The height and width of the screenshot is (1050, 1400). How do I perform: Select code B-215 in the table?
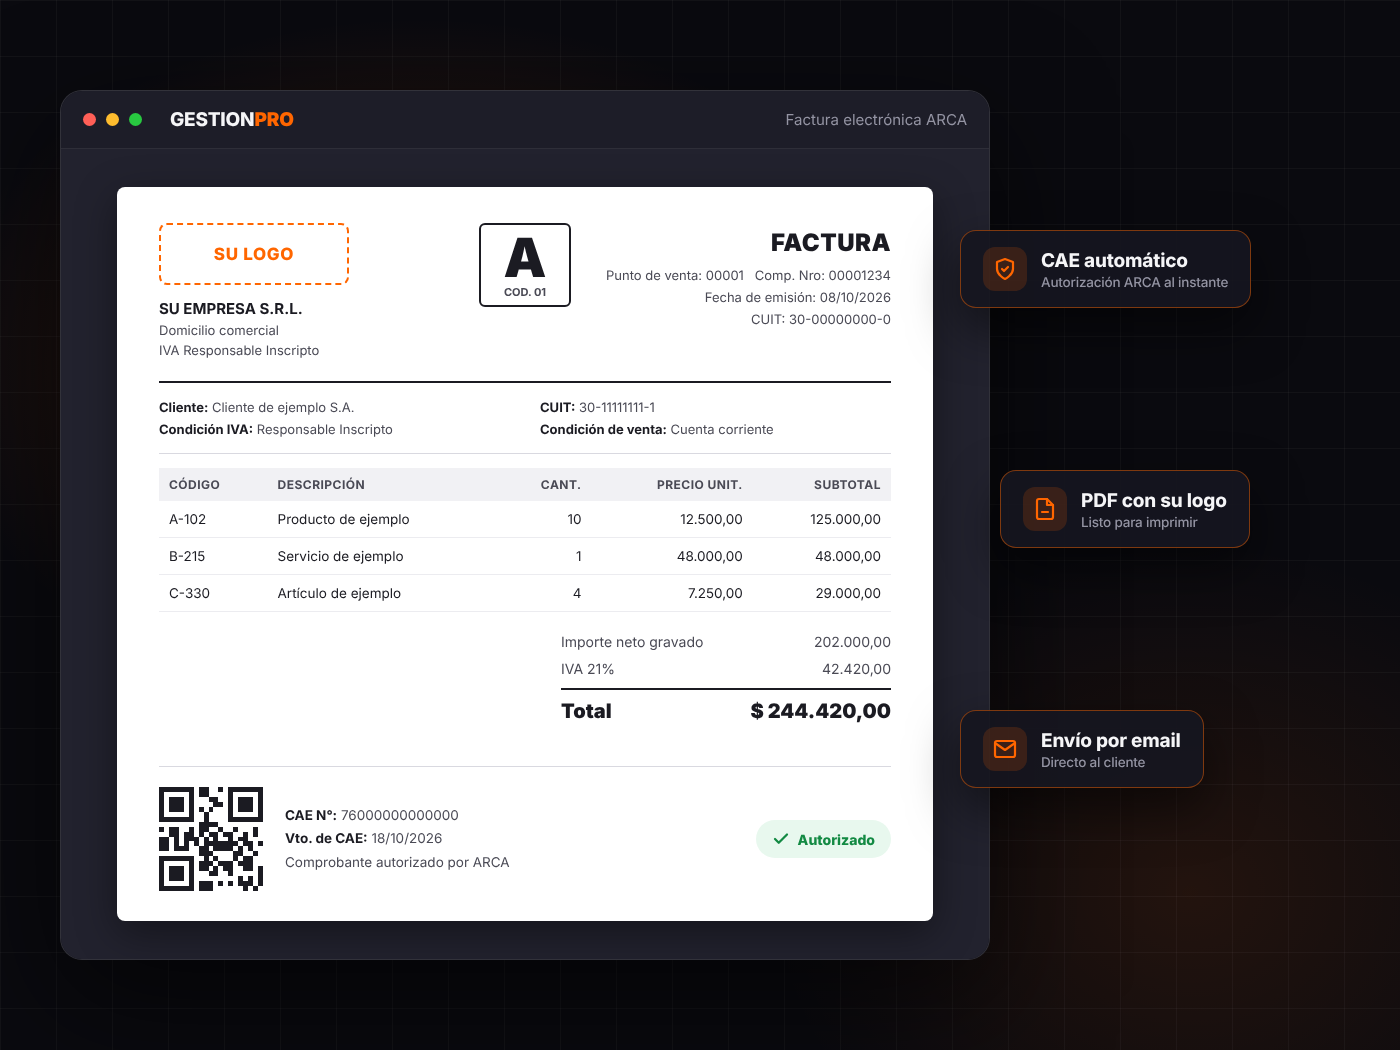[x=187, y=557]
